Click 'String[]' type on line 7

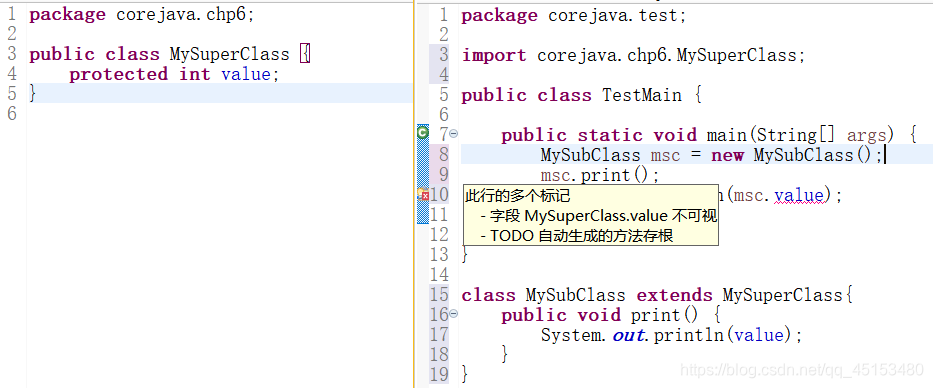pyautogui.click(x=796, y=135)
